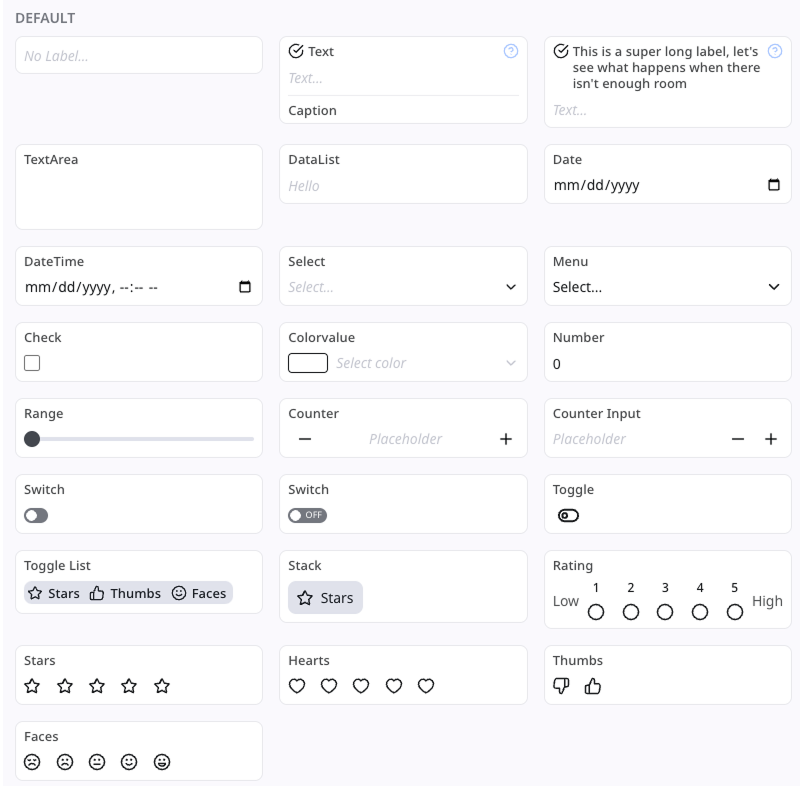Tick the Check checkbox
This screenshot has height=786, width=800.
[32, 363]
